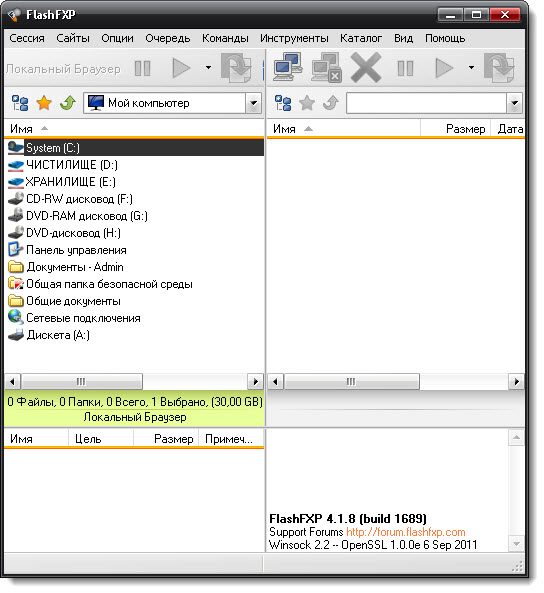Click the left pane favorites star icon
Screen dimensions: 544x593
44,103
